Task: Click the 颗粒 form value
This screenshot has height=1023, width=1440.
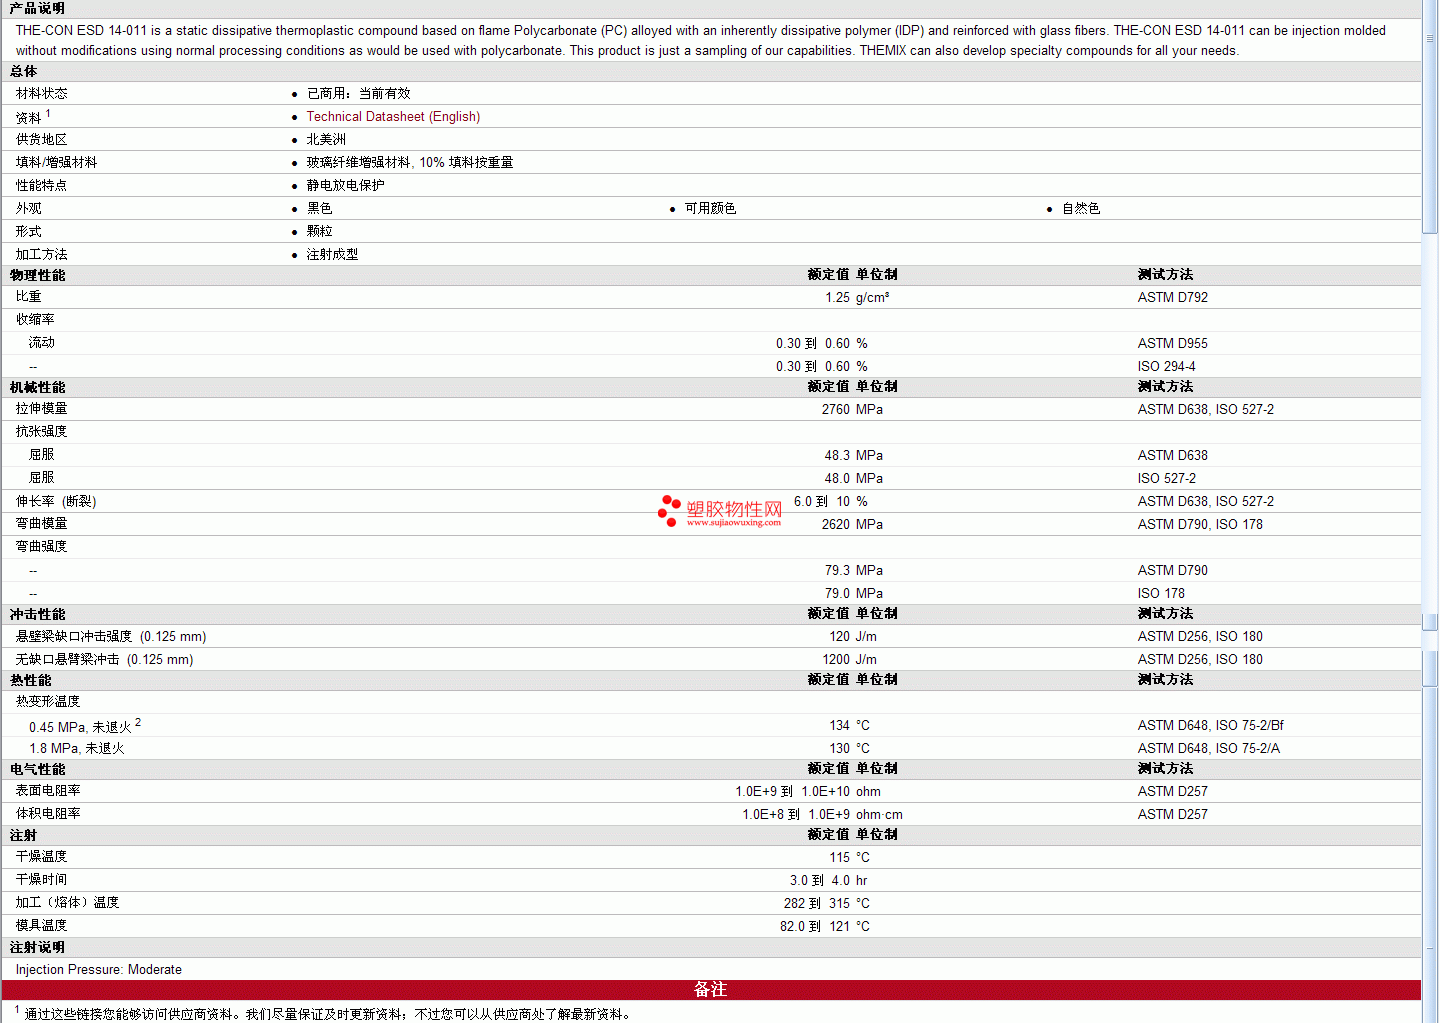Action: click(x=319, y=231)
